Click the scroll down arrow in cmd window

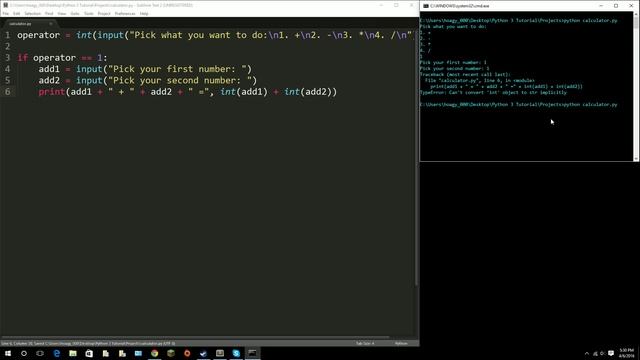pos(636,158)
